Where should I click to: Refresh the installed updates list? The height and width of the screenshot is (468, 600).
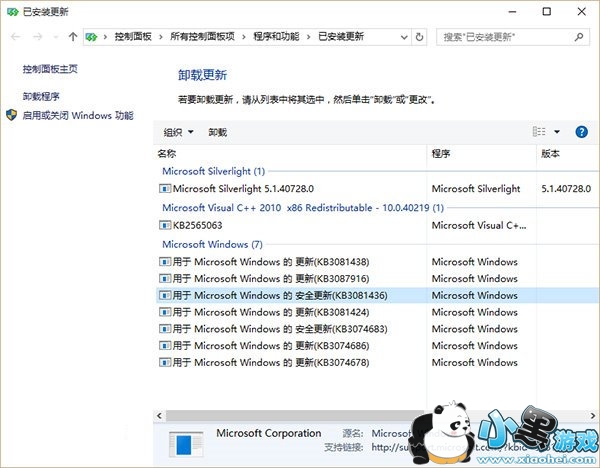[x=419, y=37]
